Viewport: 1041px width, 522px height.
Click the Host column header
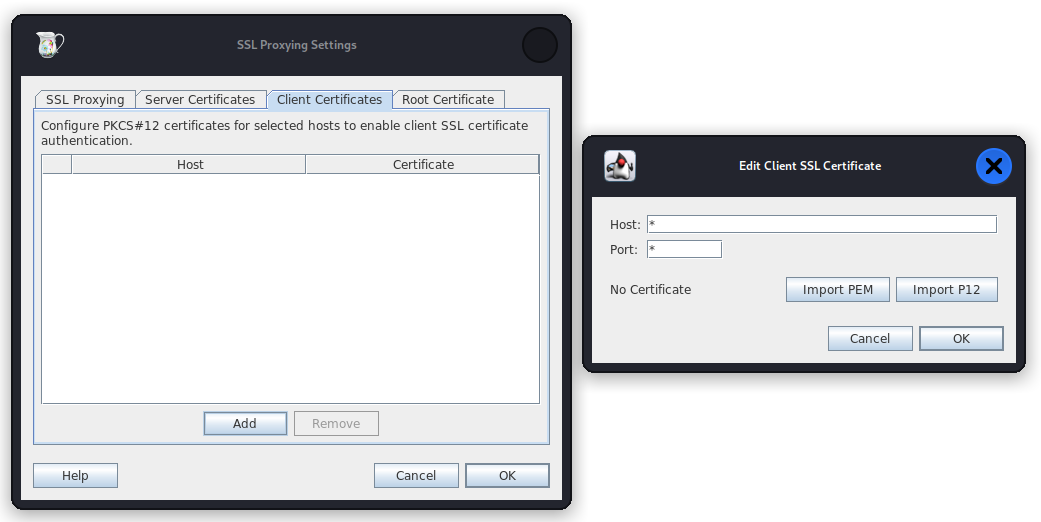tap(189, 165)
